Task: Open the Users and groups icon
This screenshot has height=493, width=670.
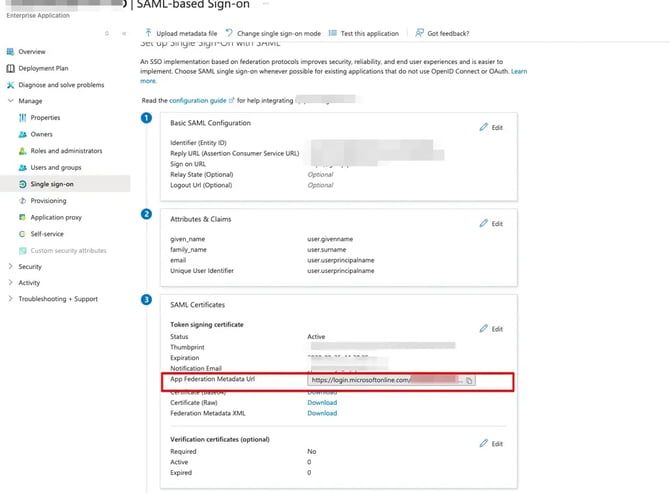Action: coord(23,167)
